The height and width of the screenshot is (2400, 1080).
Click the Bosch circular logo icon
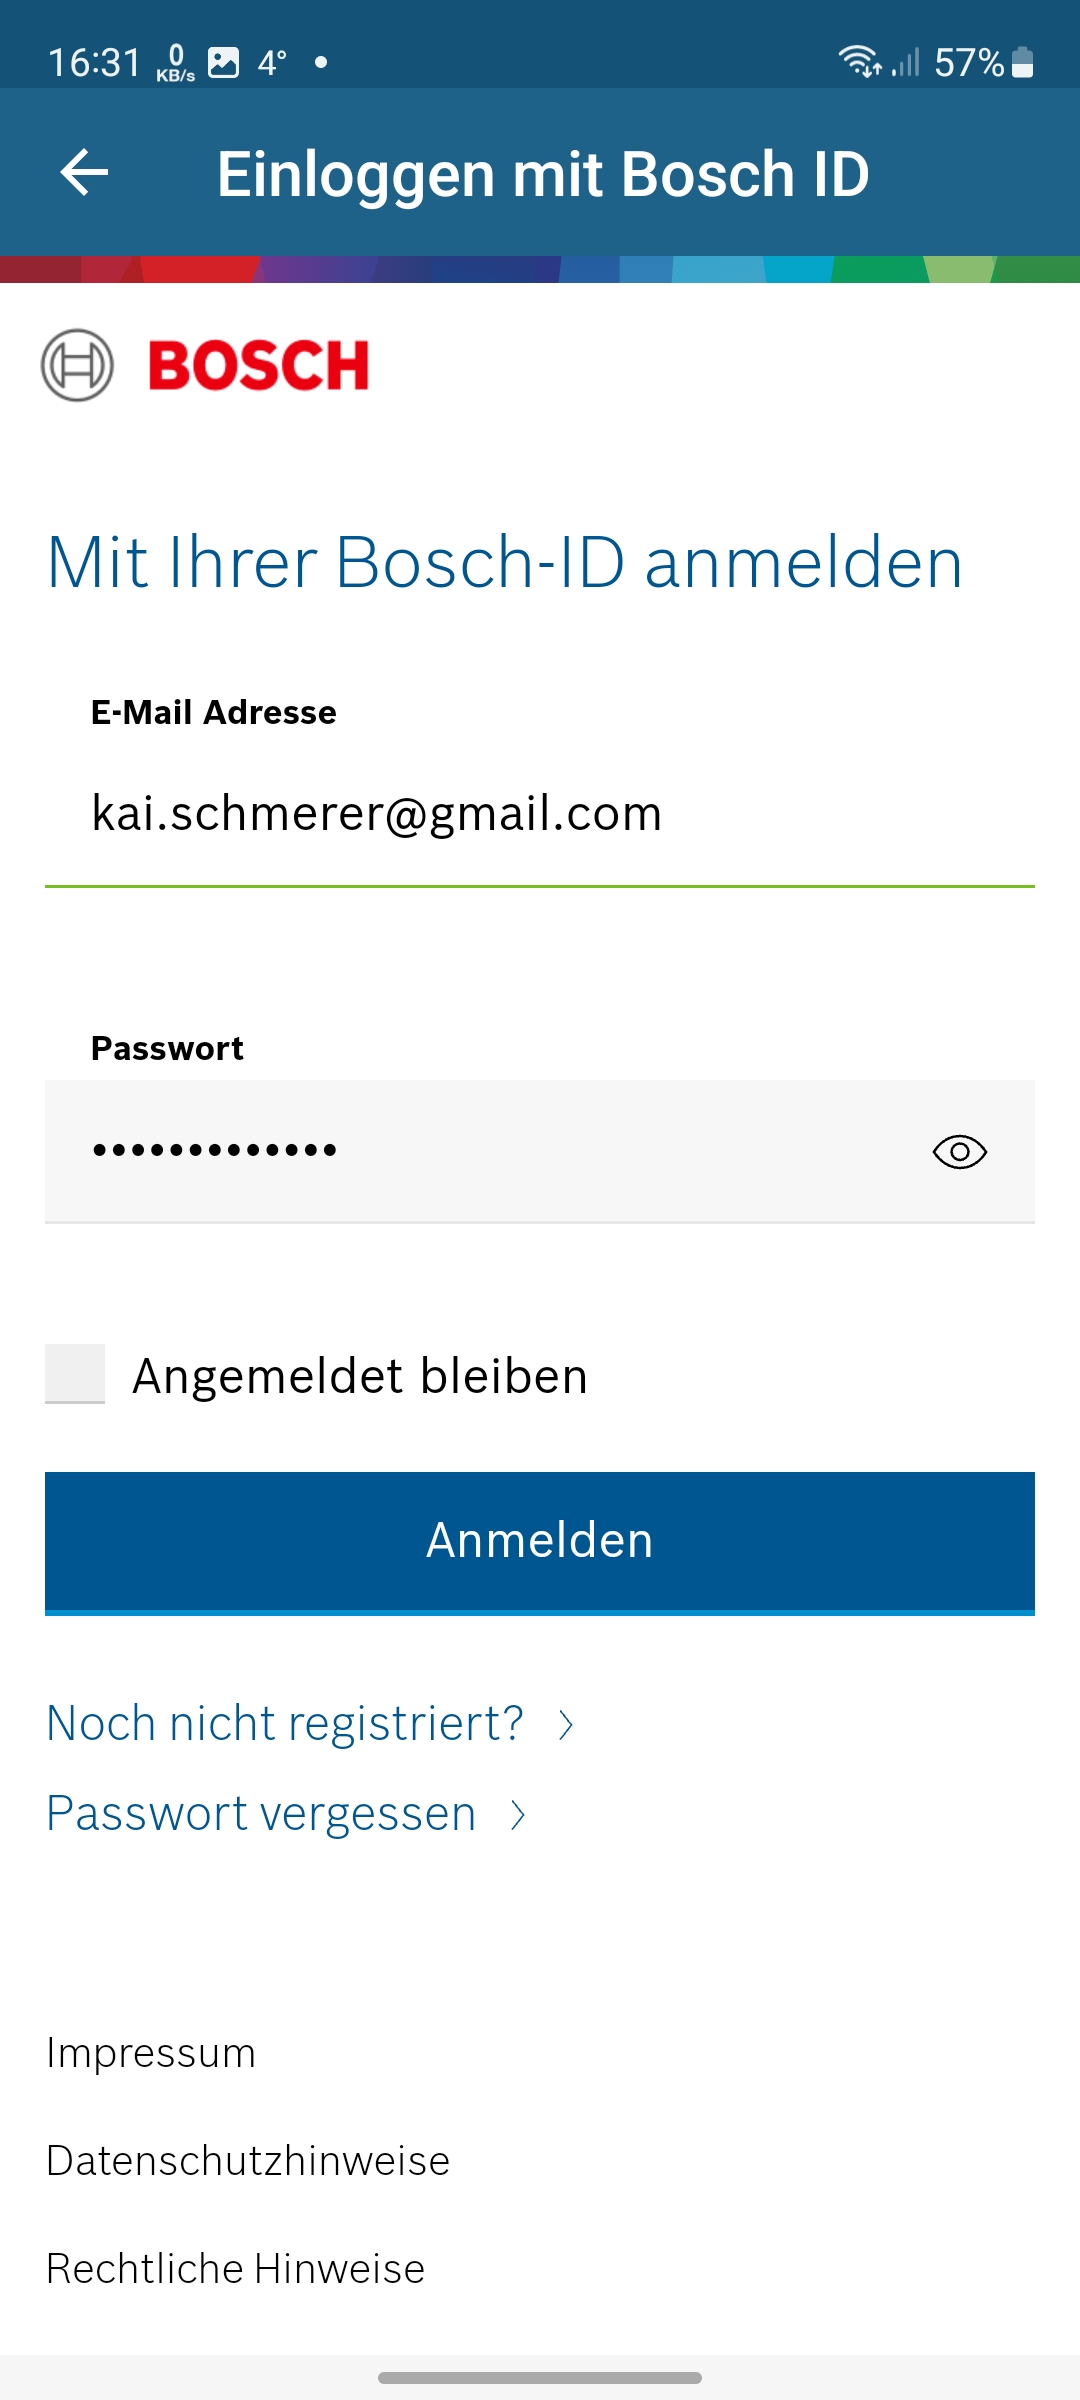(x=77, y=365)
